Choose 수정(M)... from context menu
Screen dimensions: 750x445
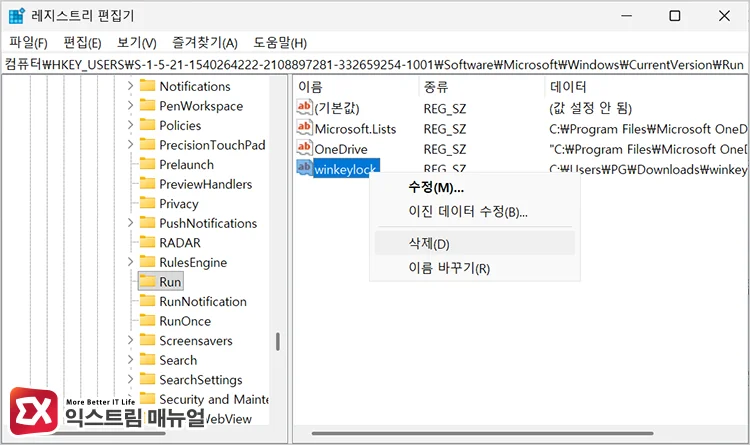tap(474, 187)
